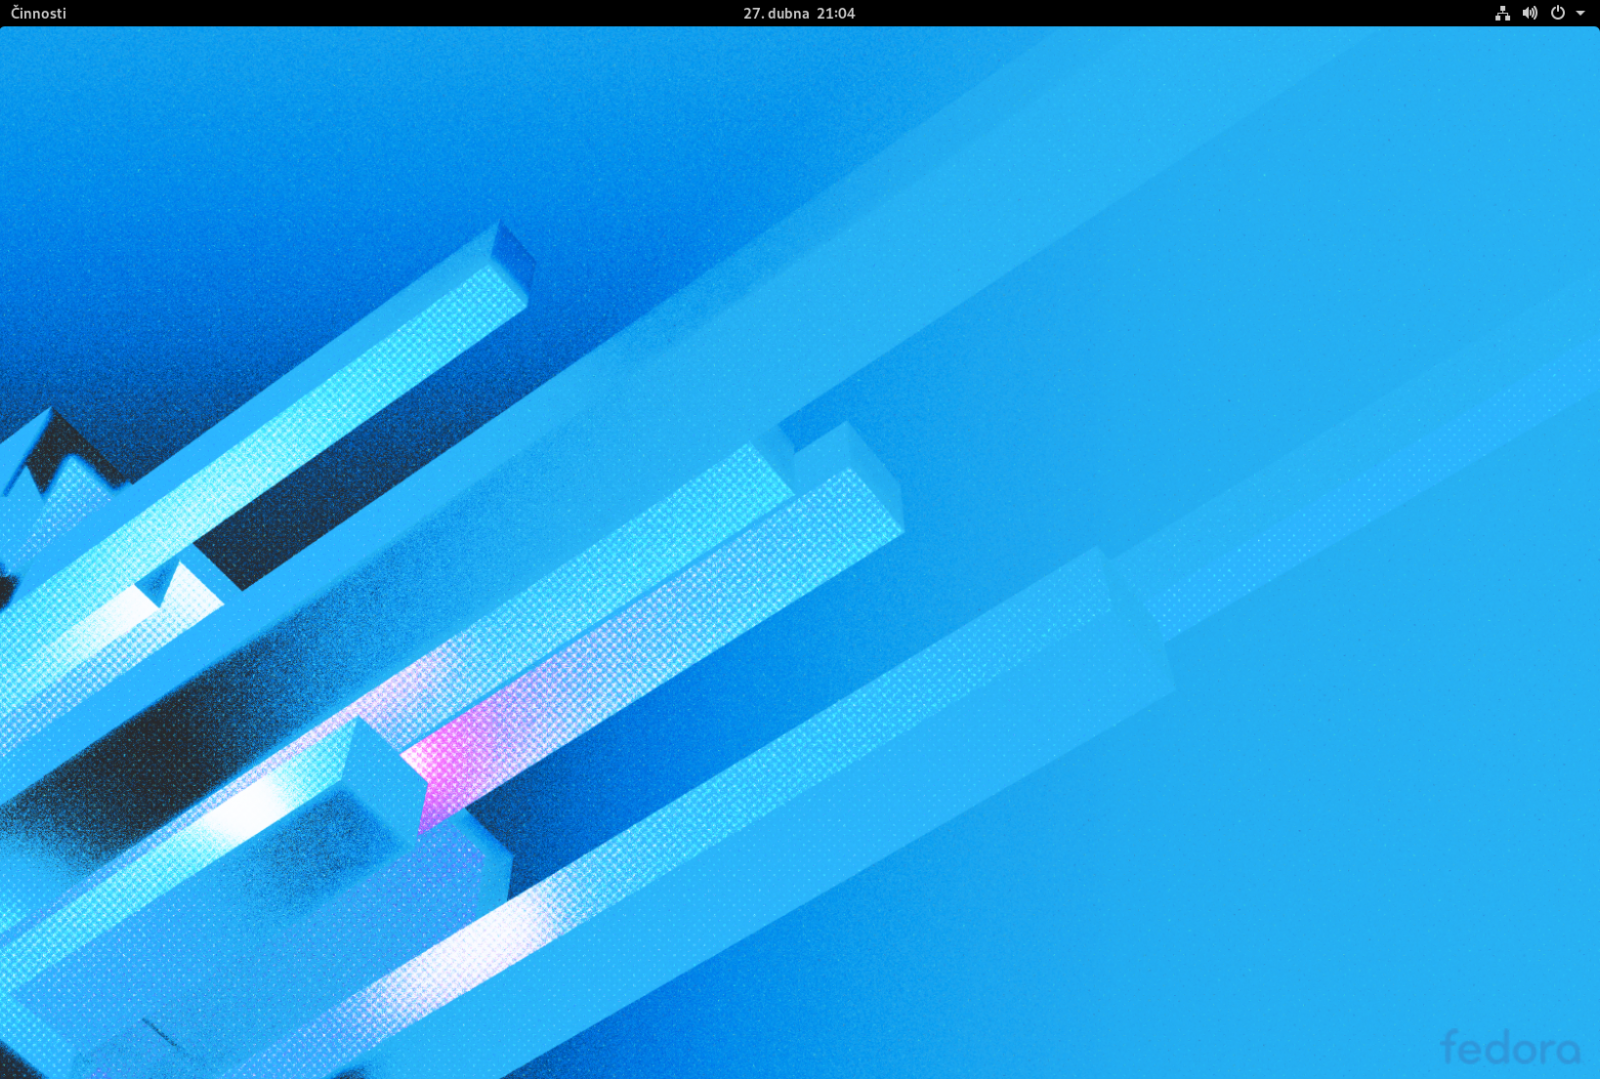Open the system status area via network icon
This screenshot has width=1600, height=1079.
1503,13
